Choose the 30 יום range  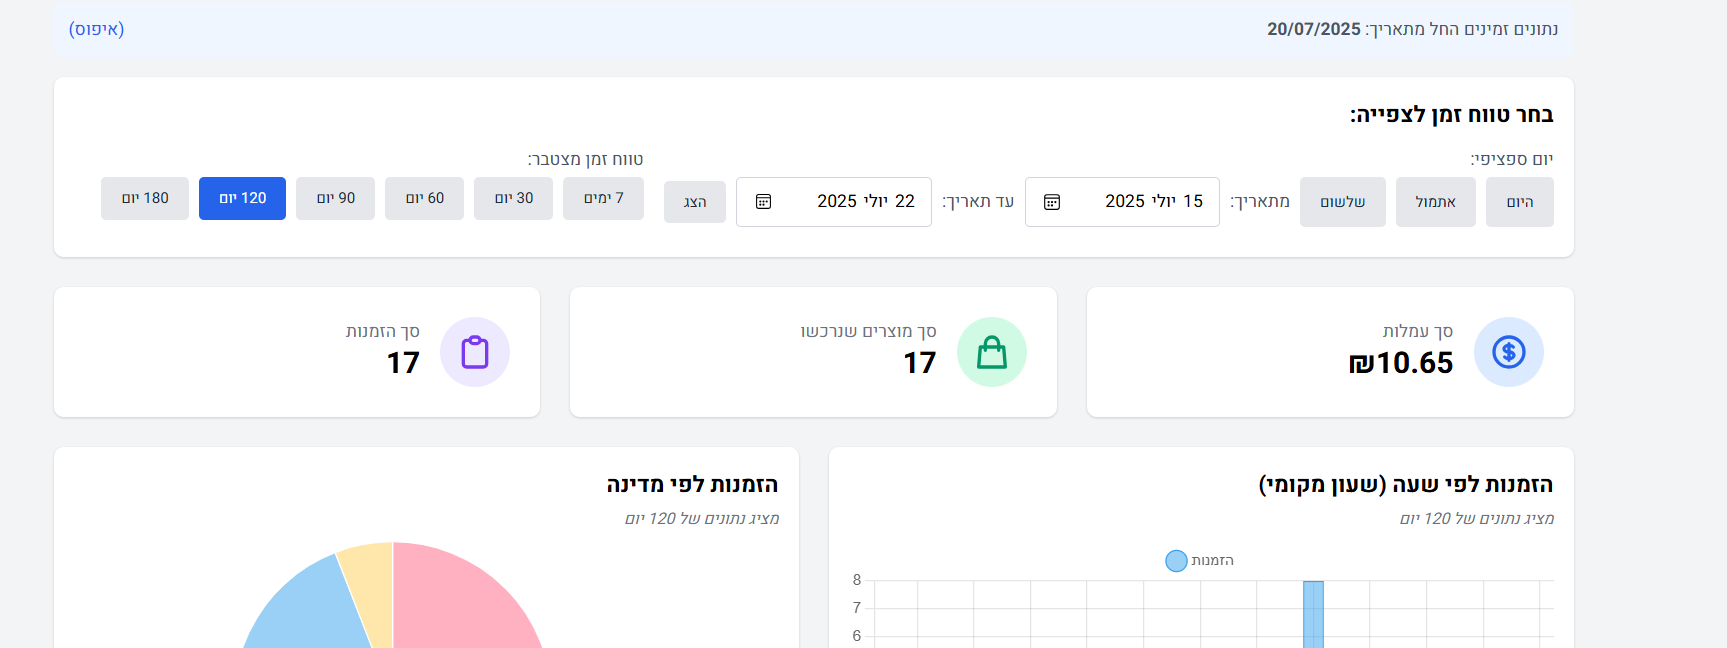coord(513,198)
